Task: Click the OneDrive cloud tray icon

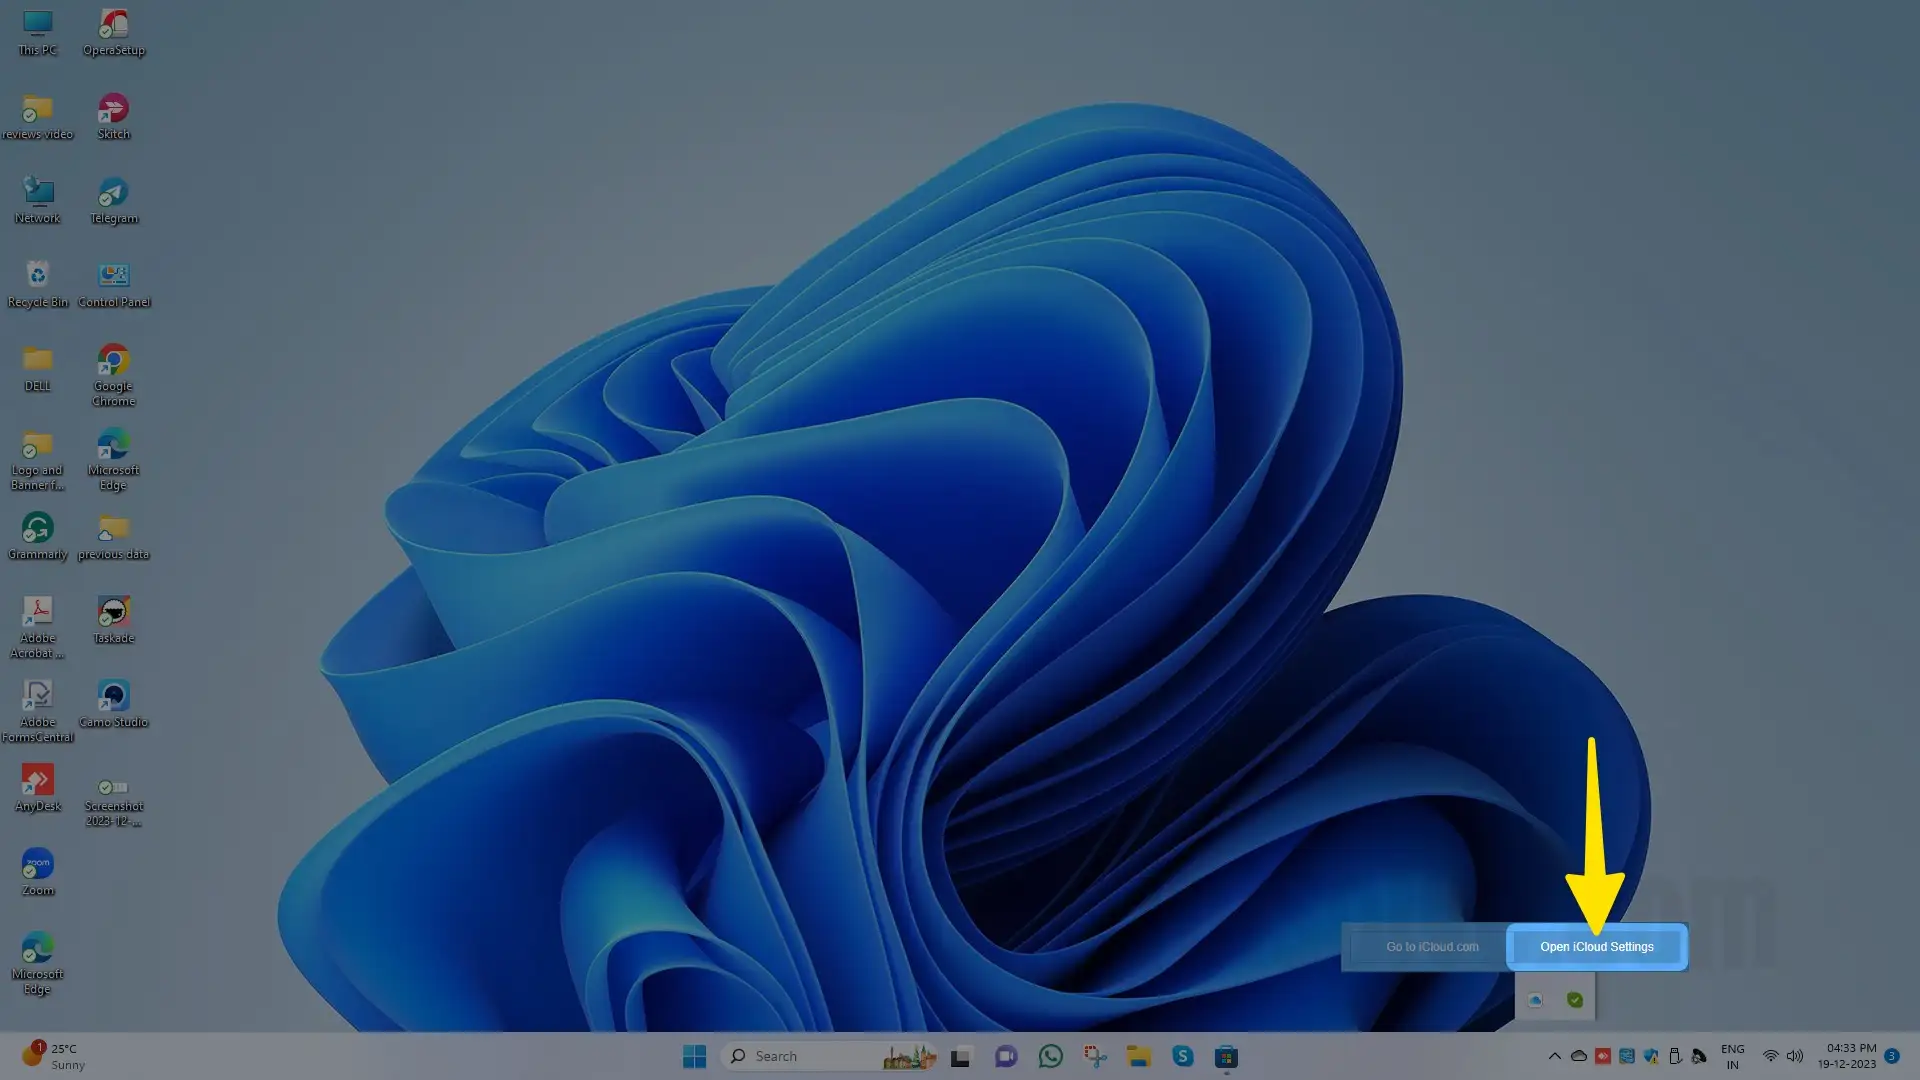Action: coord(1578,1056)
